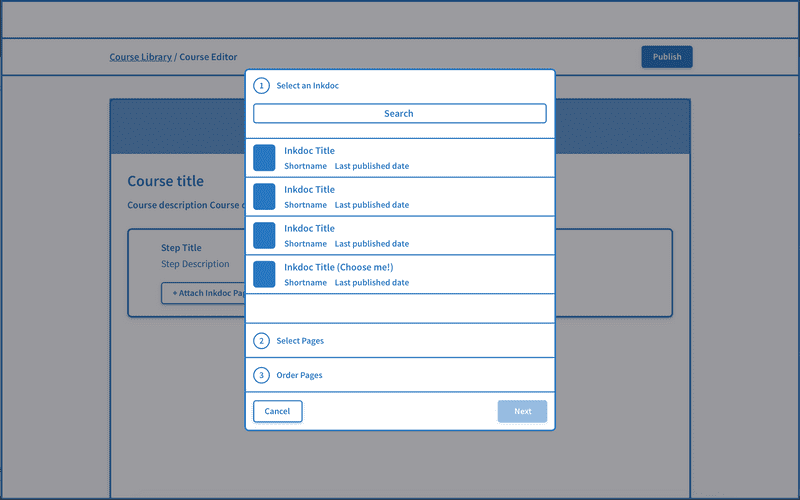The width and height of the screenshot is (800, 500).
Task: Click the Search field in the Inkdoc dialog
Action: click(x=399, y=113)
